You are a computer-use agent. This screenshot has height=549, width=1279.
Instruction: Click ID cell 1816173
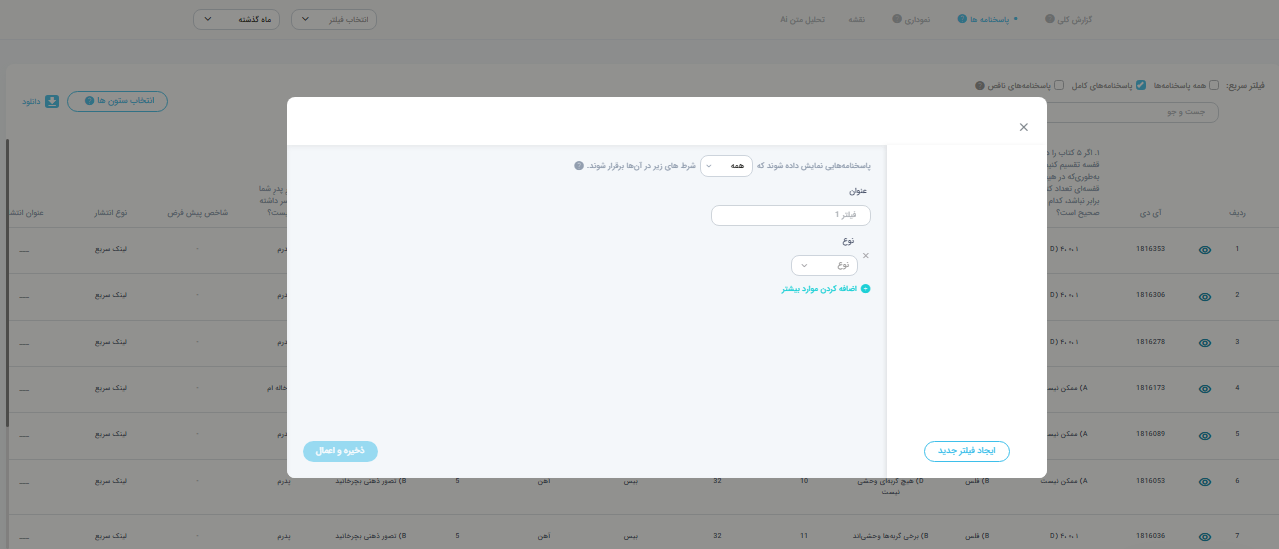(1151, 388)
